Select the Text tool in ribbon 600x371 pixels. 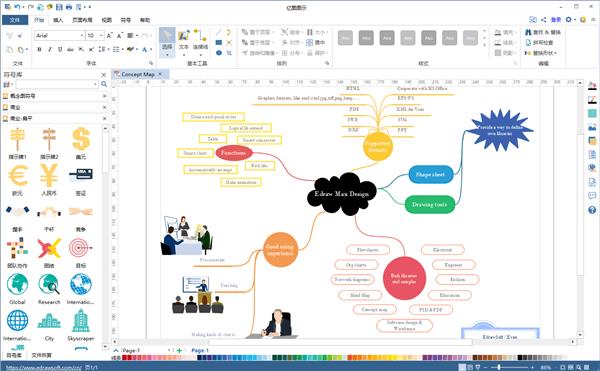(184, 40)
